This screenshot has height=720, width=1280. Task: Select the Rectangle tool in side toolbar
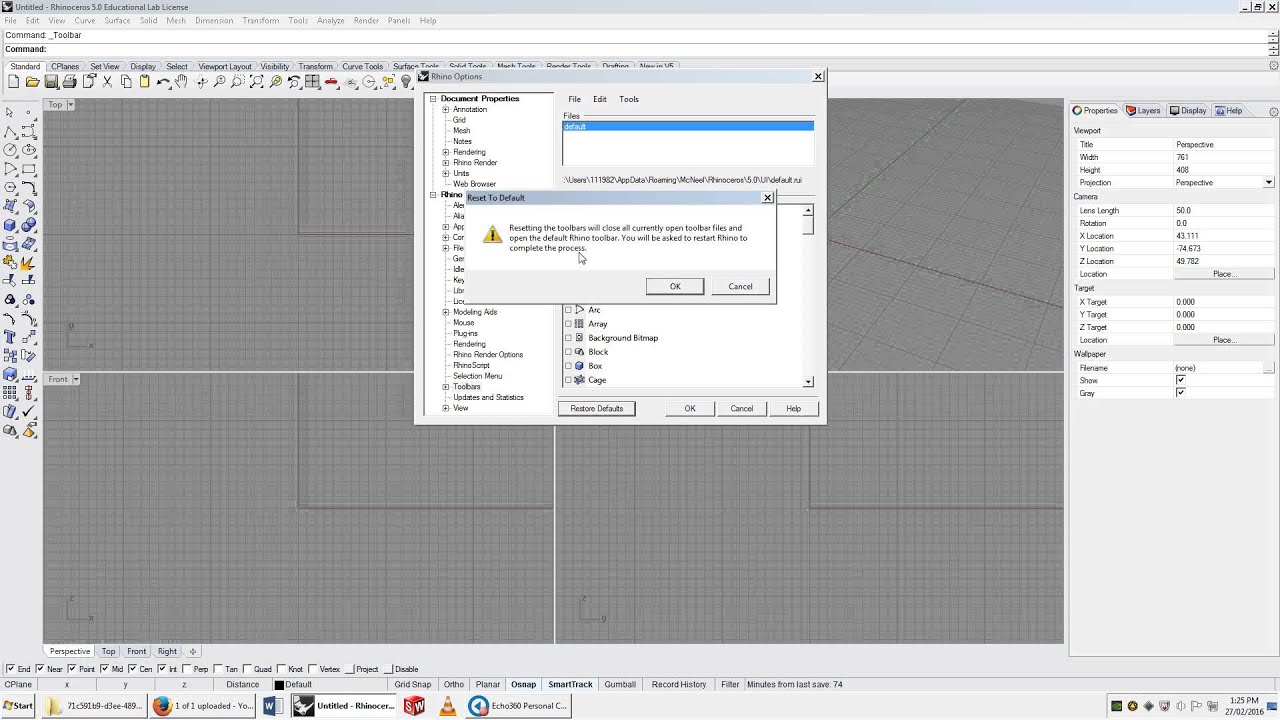tap(29, 169)
